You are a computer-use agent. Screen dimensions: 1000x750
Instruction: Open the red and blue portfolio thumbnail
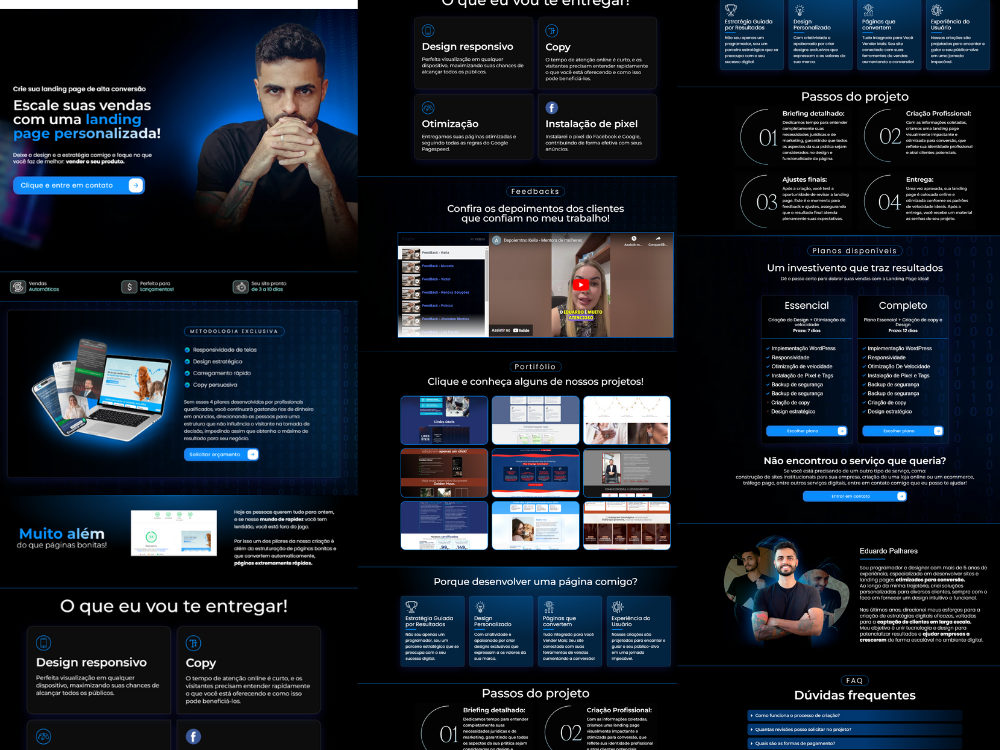click(536, 473)
